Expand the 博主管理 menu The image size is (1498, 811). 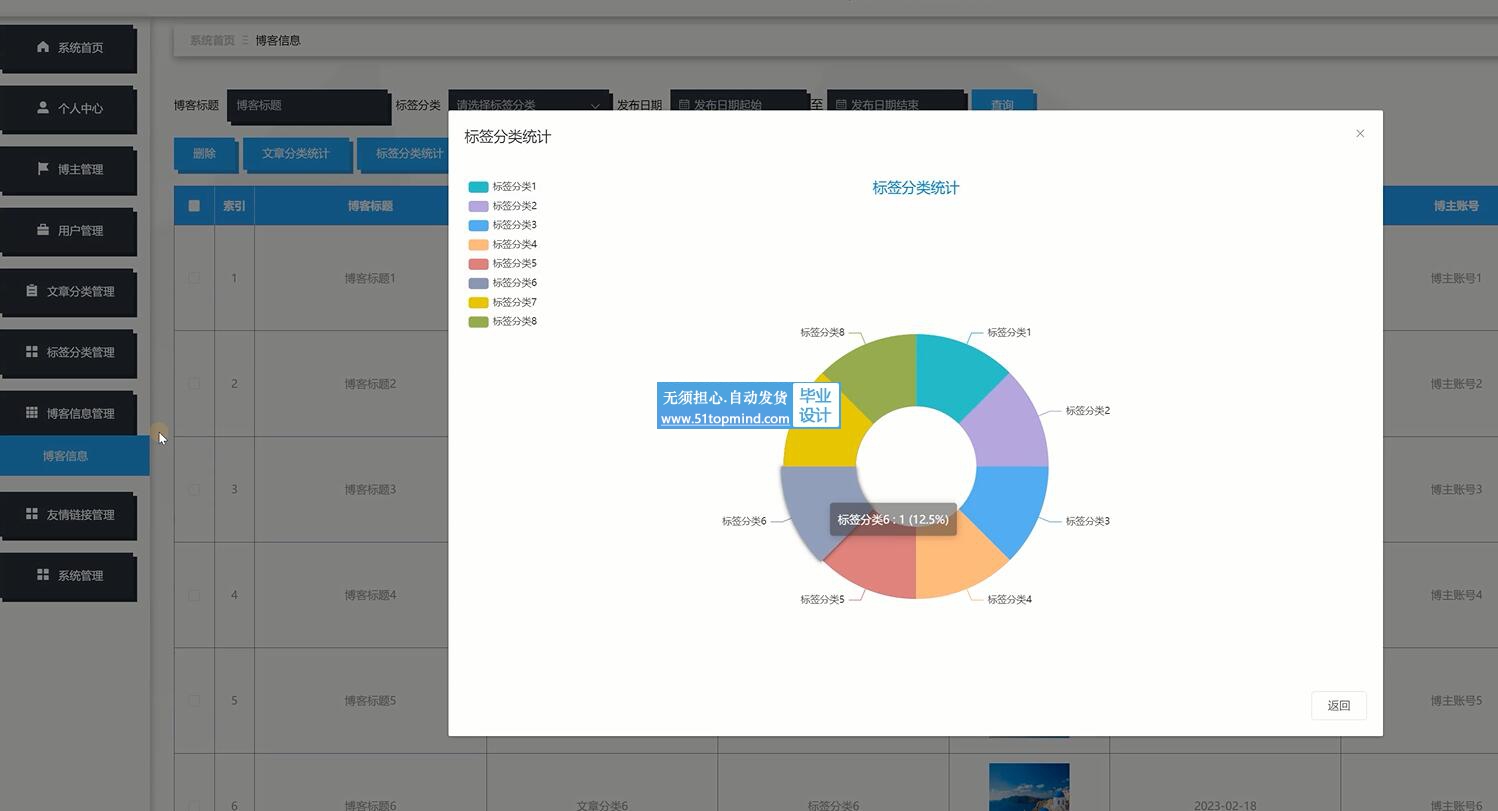[68, 169]
